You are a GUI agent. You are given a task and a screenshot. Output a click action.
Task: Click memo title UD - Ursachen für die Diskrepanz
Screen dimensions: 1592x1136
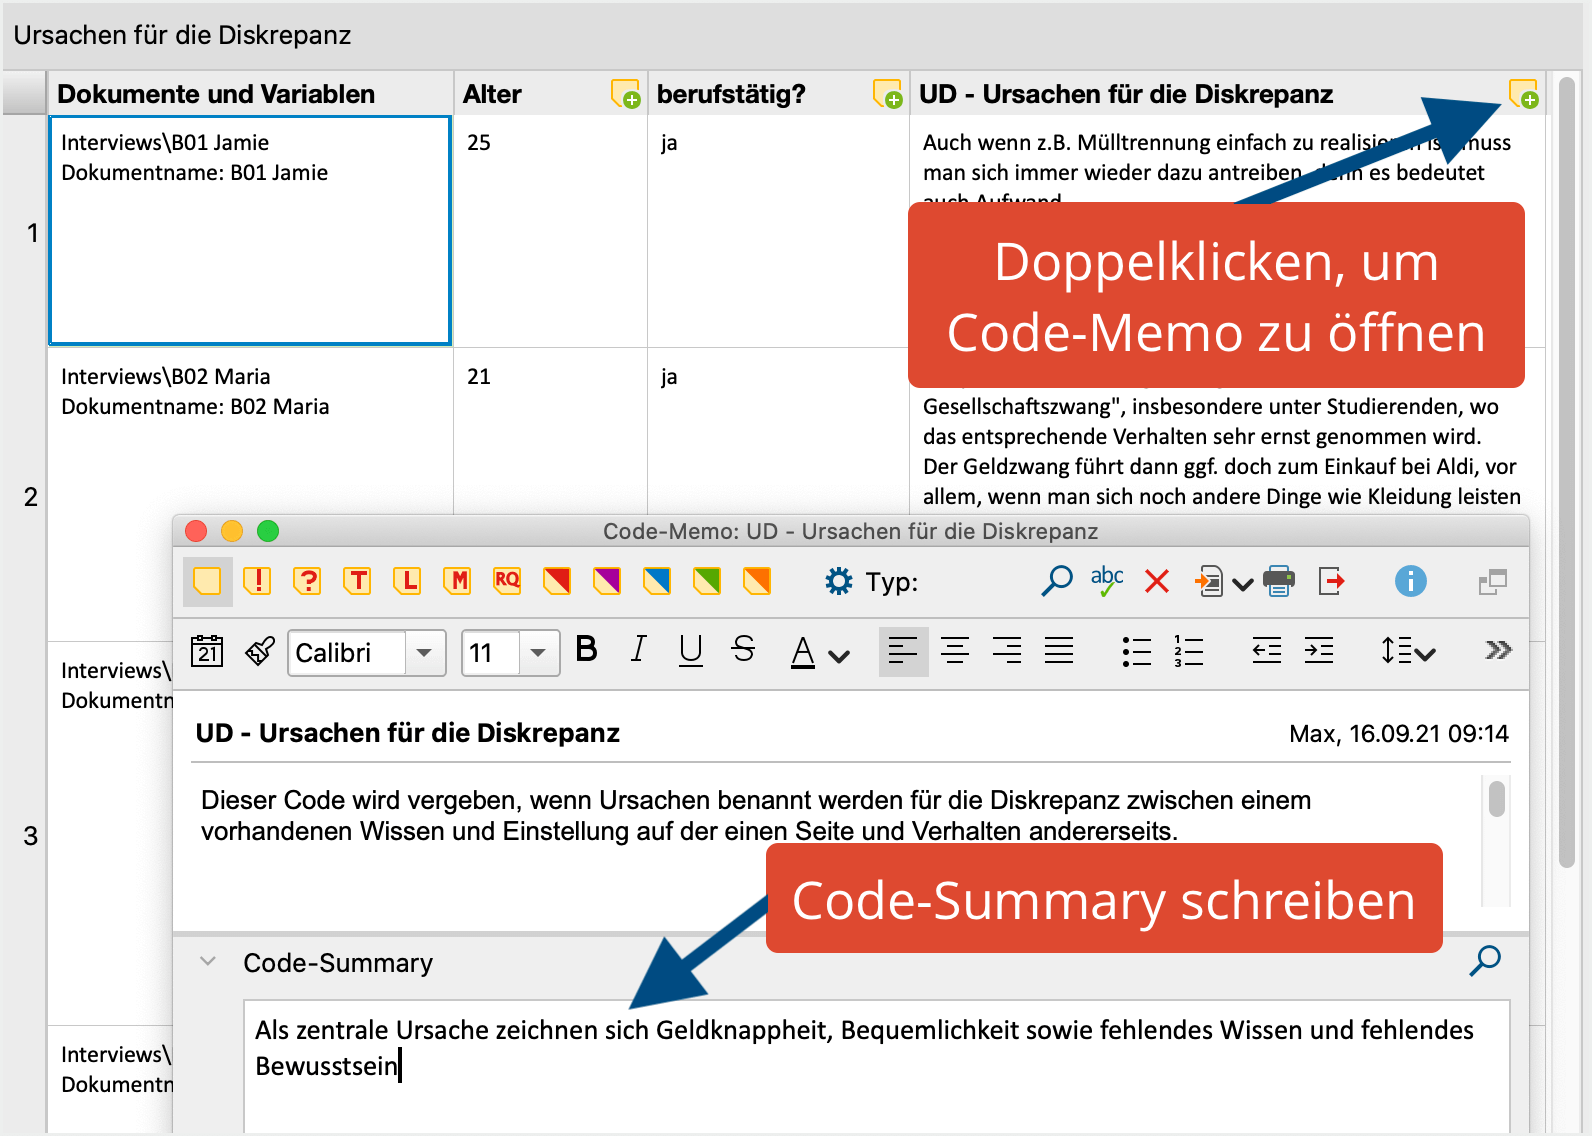pos(408,733)
